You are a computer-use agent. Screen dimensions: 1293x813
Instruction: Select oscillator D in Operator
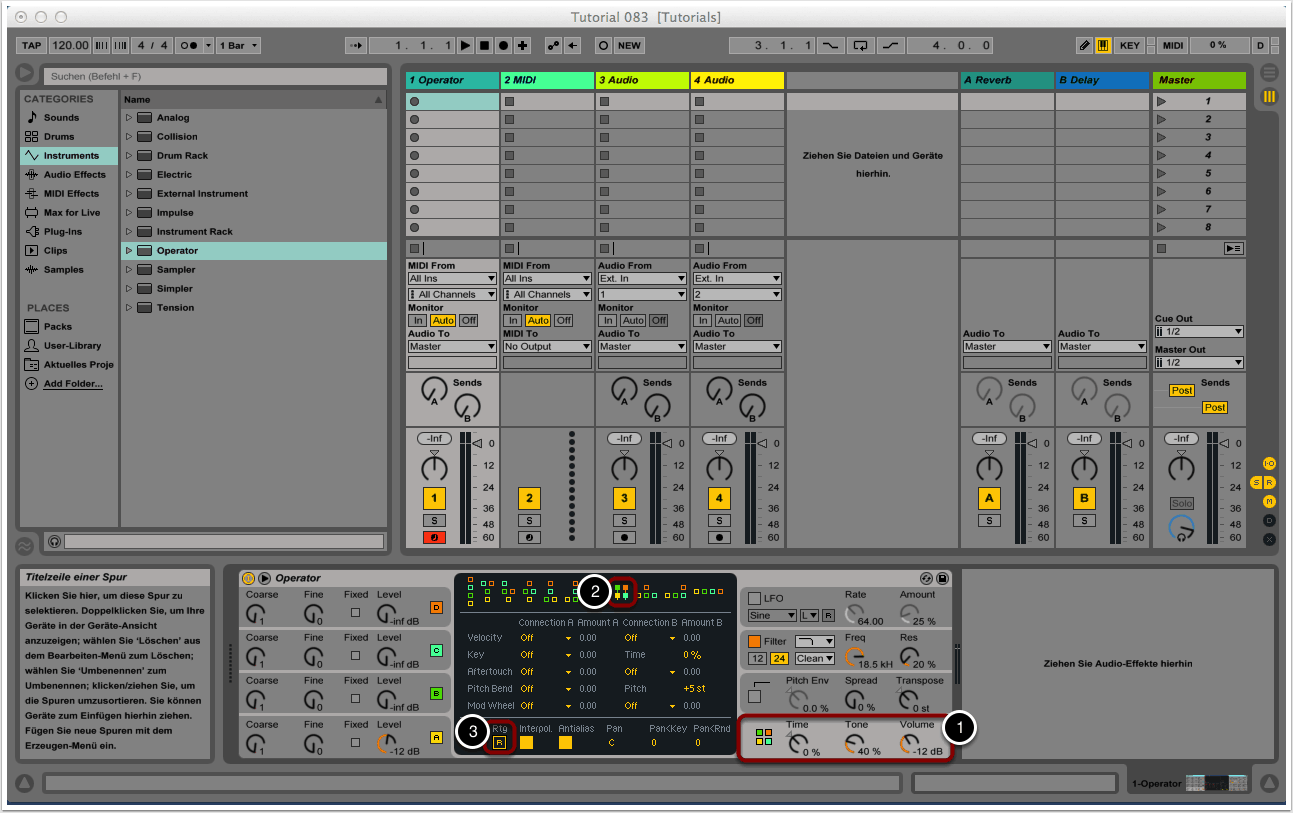pyautogui.click(x=436, y=607)
